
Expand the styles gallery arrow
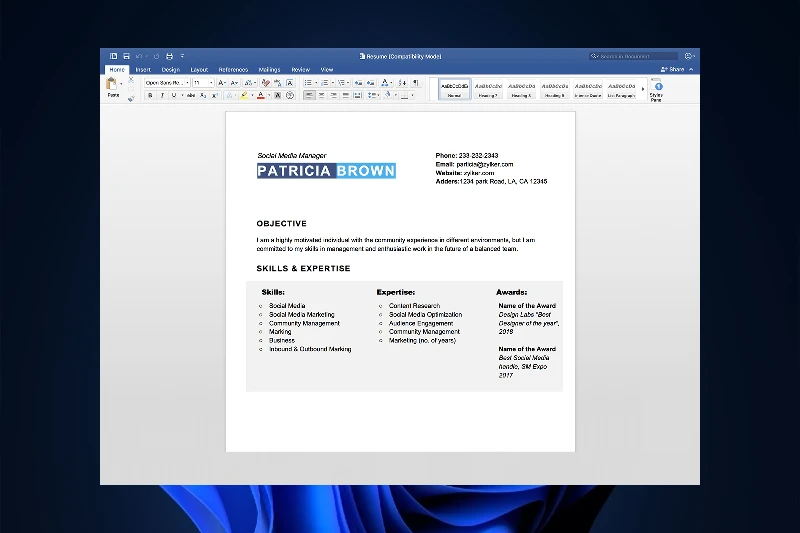coord(643,89)
